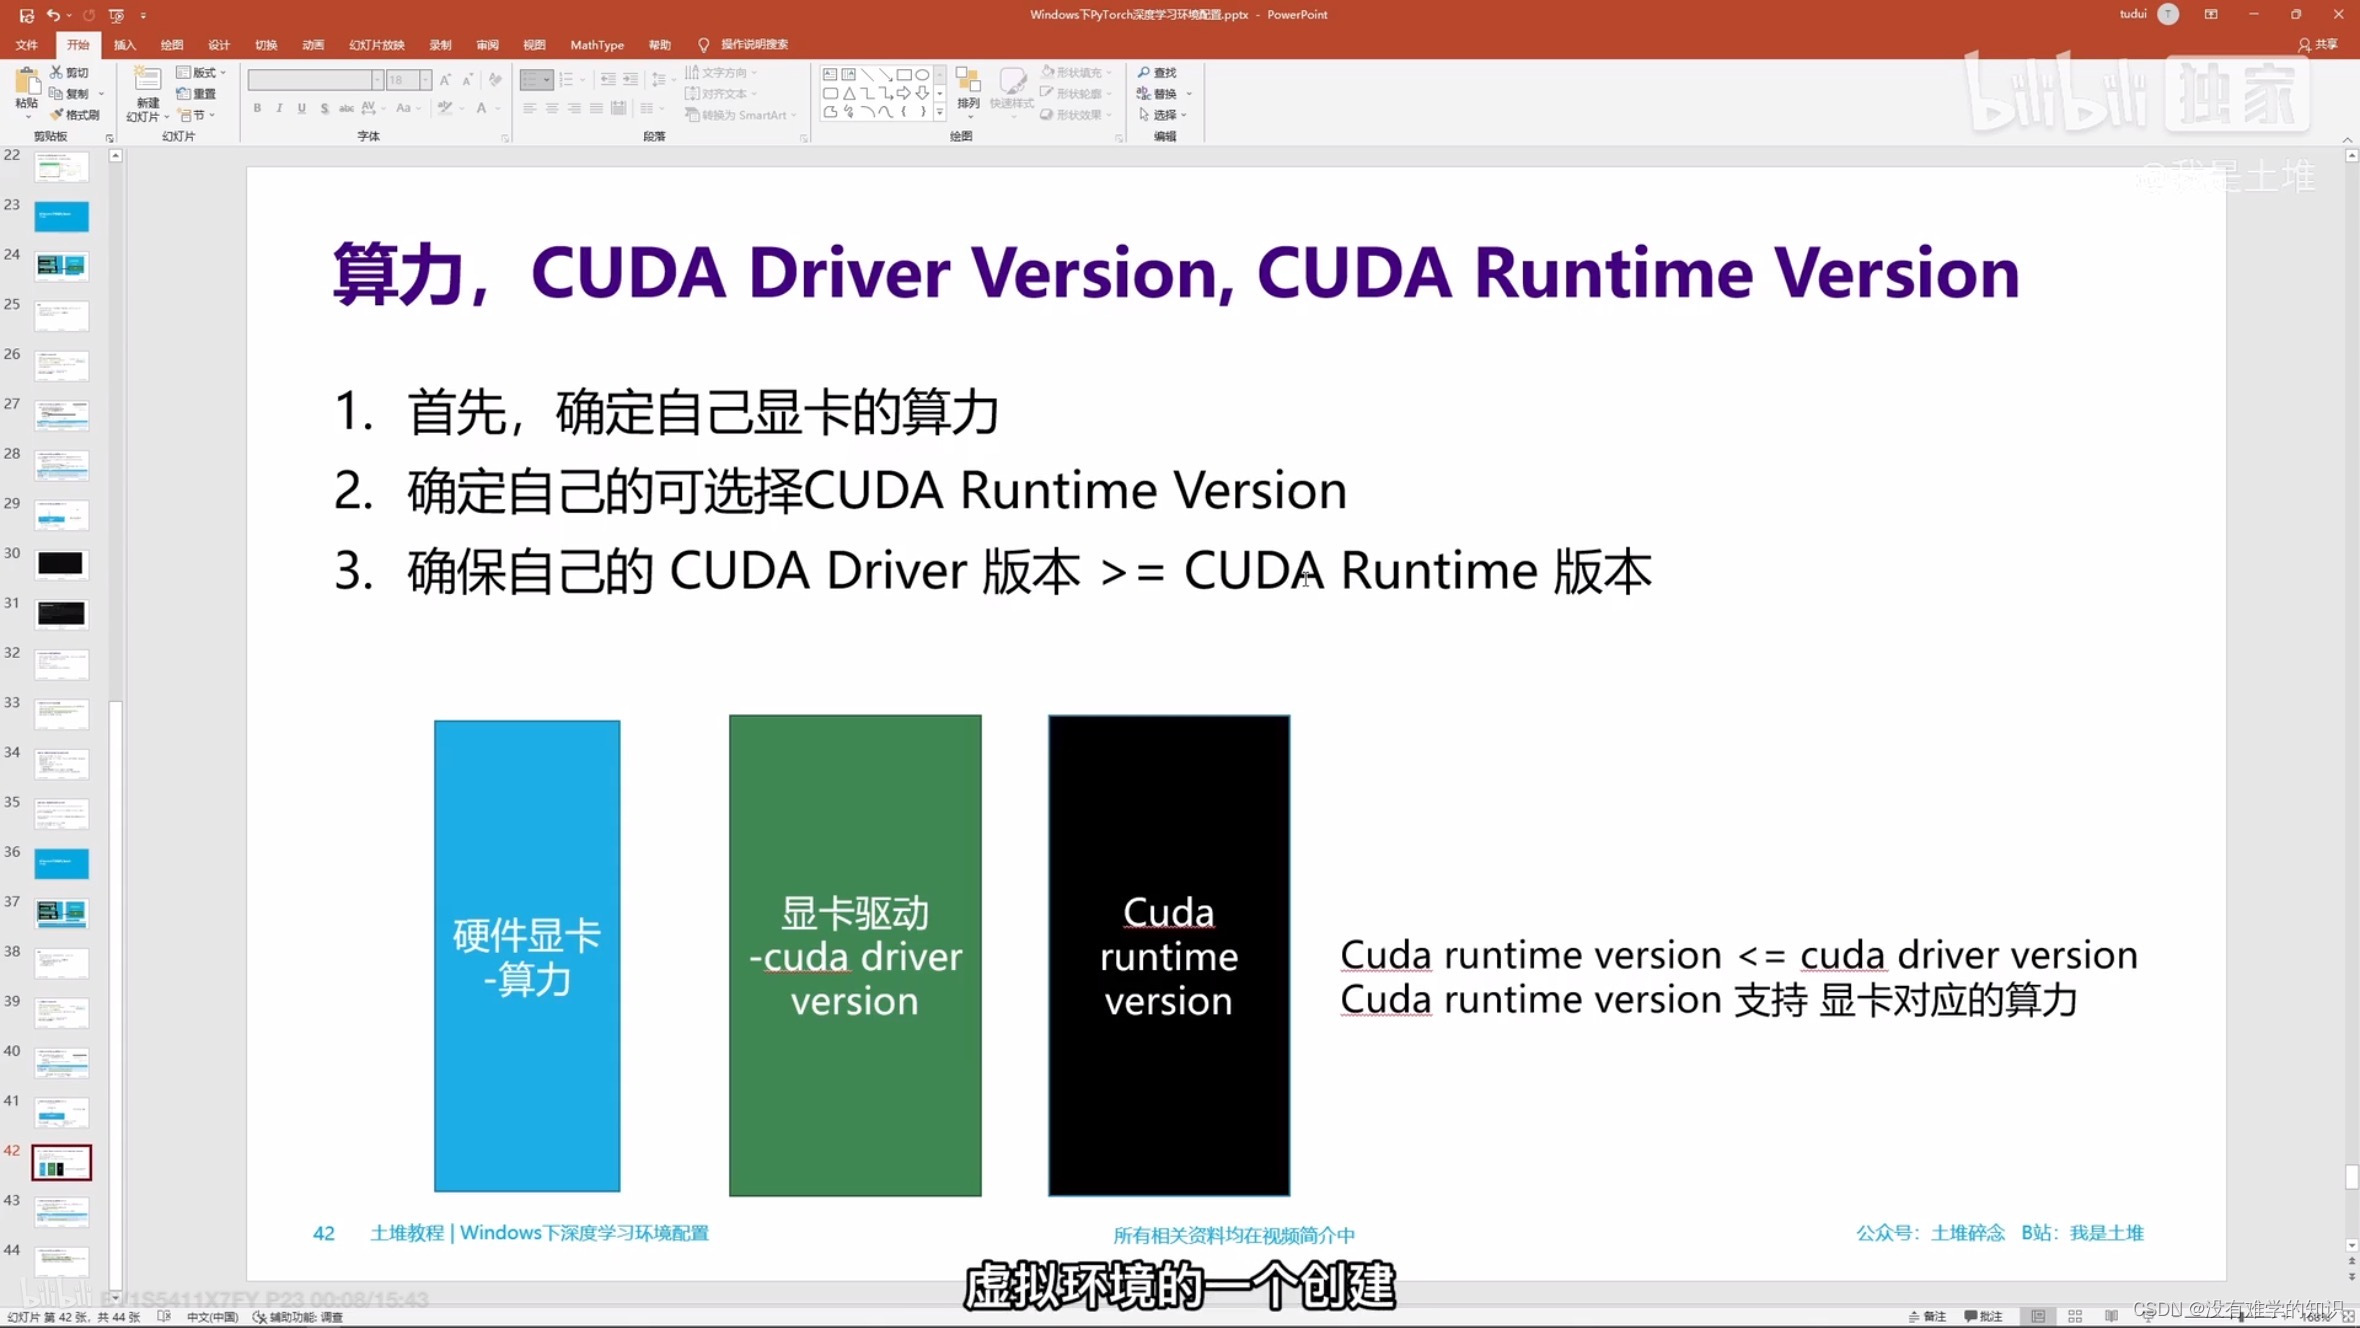Click the font color A button
Image resolution: width=2360 pixels, height=1328 pixels.
pyautogui.click(x=481, y=108)
